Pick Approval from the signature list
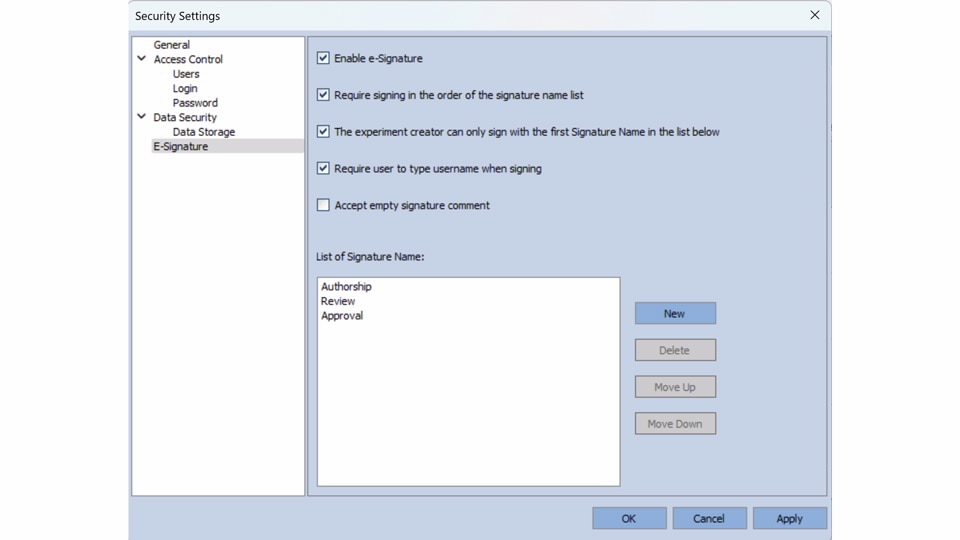Screen dimensions: 960x540 click(x=342, y=316)
